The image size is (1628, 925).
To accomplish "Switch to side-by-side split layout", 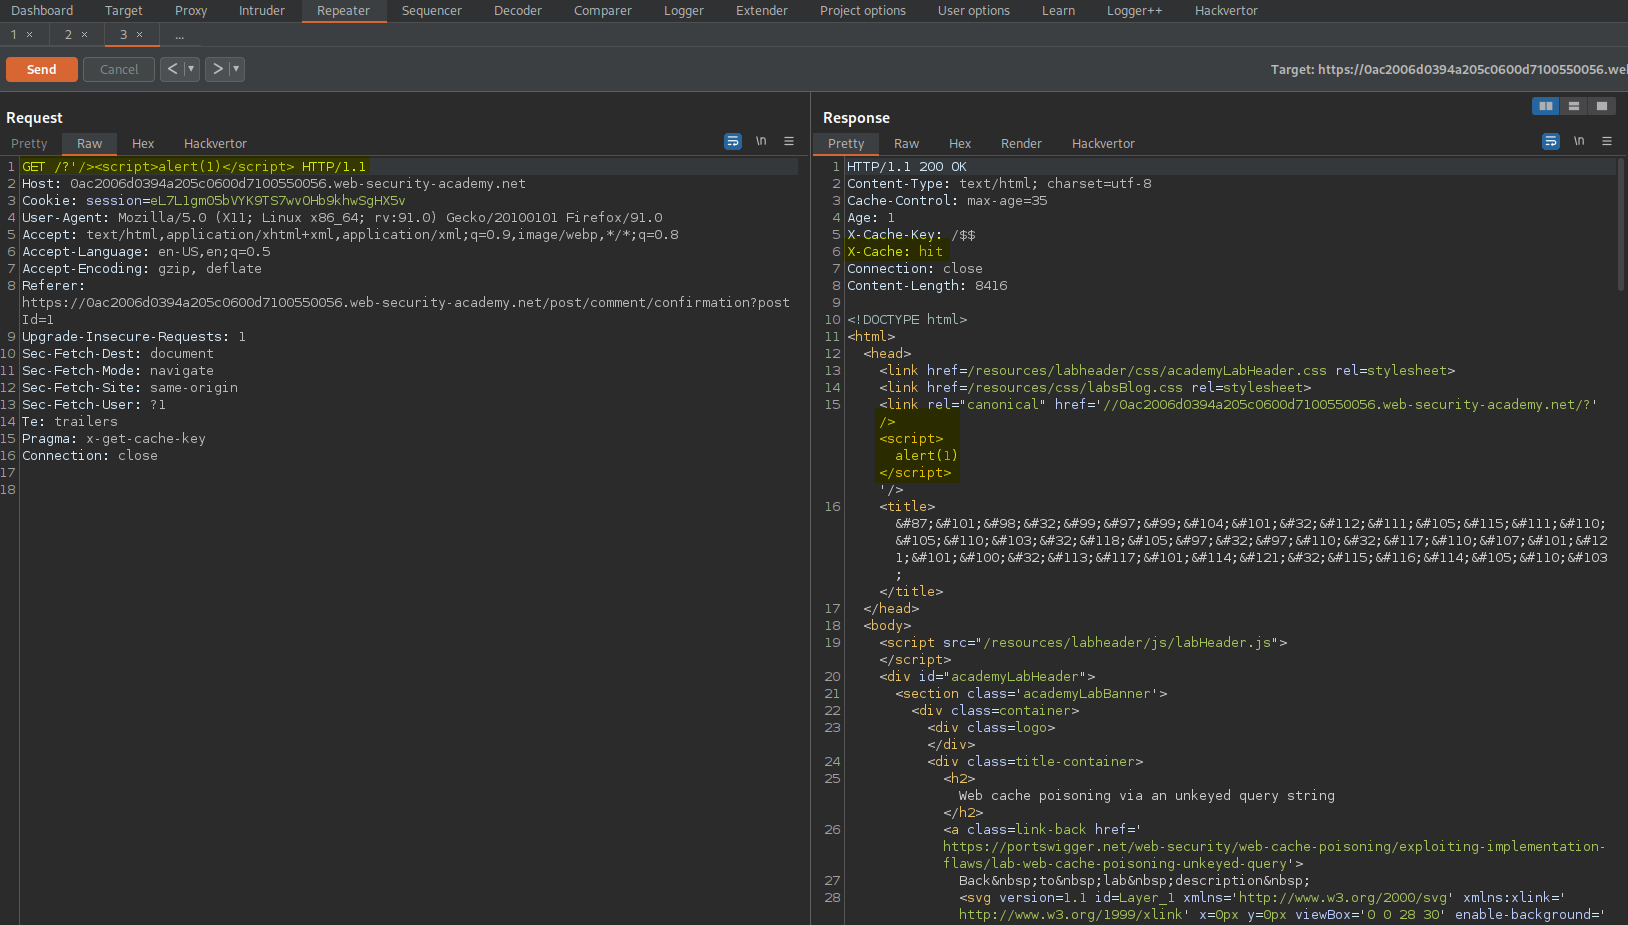I will (1546, 106).
